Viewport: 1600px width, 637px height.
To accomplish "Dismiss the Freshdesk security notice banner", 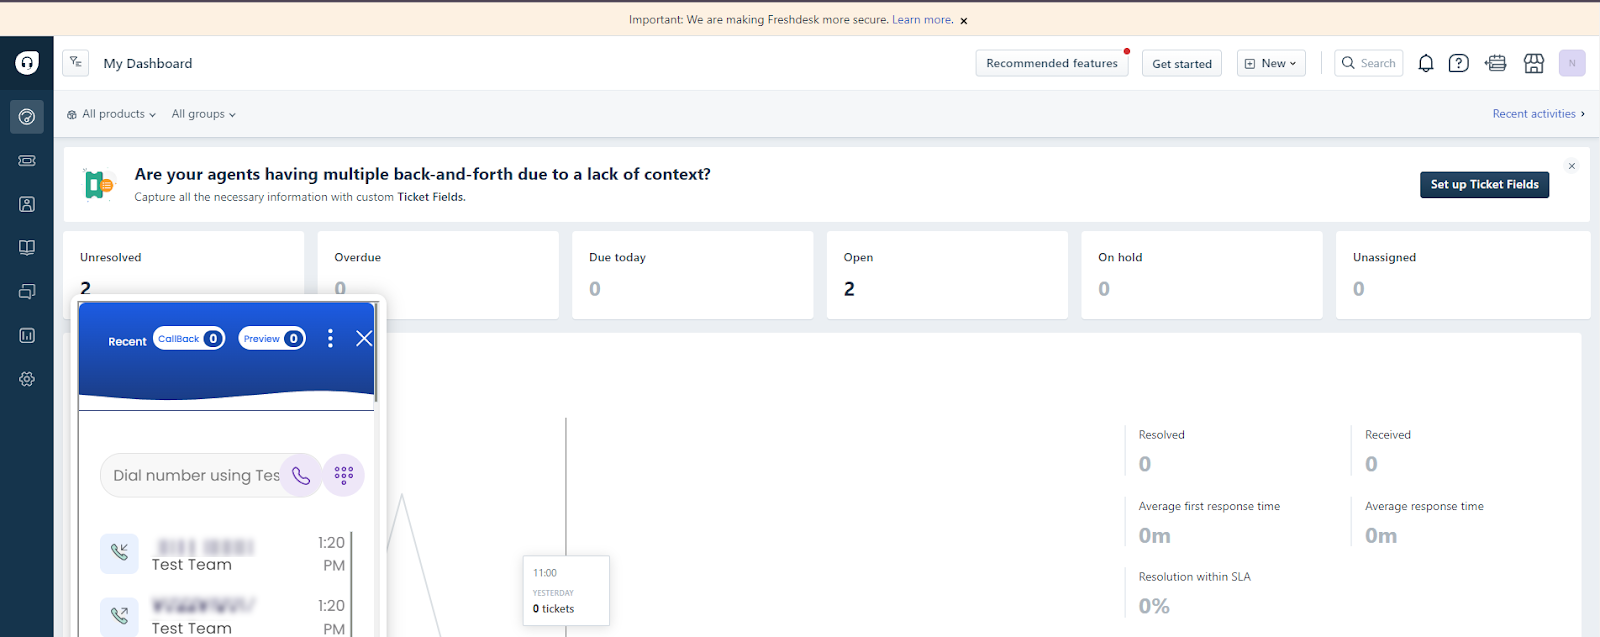I will tap(964, 21).
